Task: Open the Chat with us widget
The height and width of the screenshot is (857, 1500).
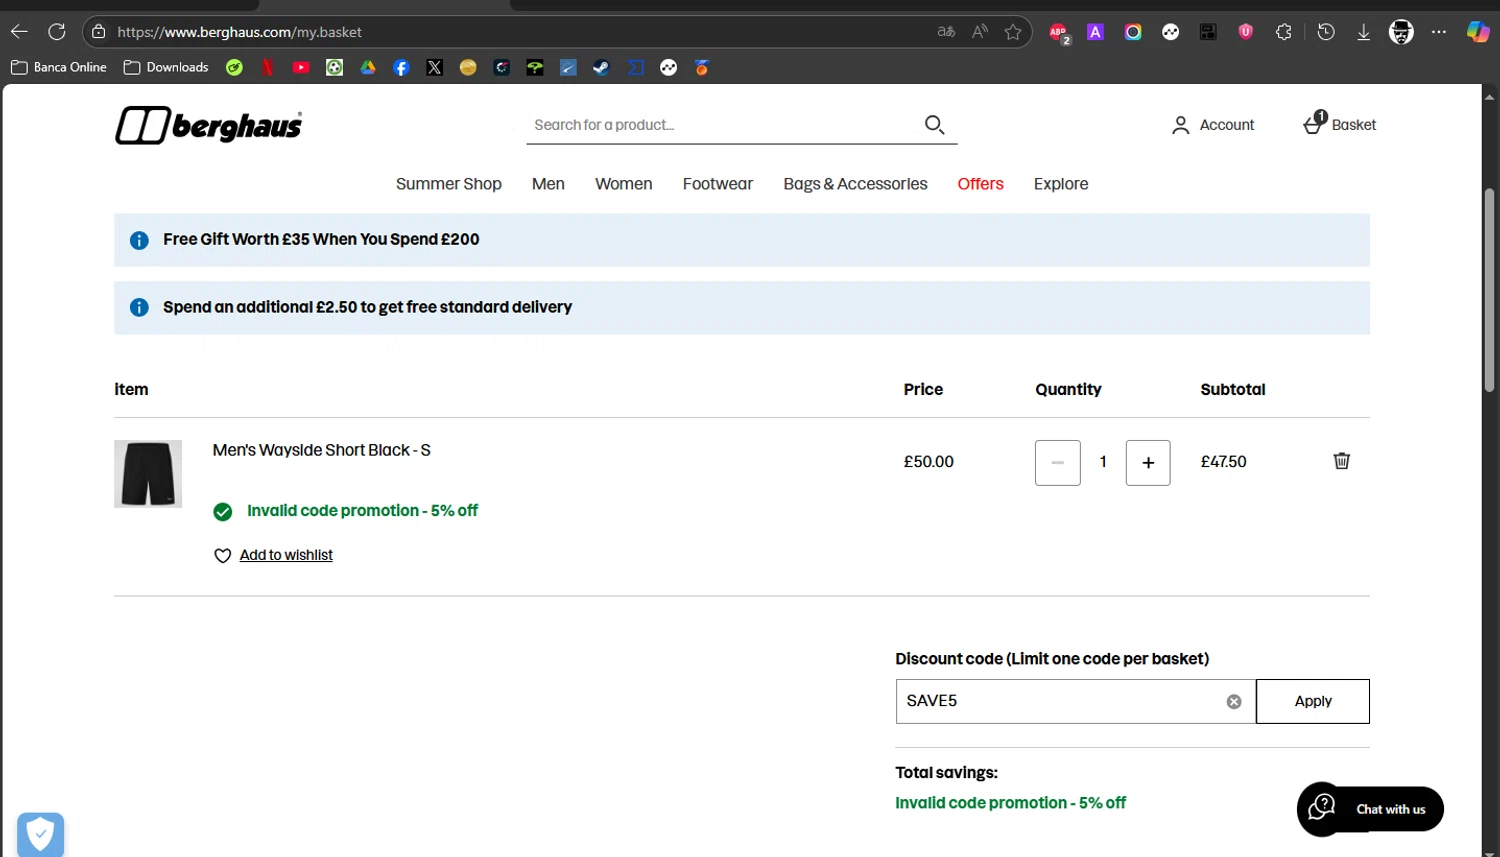Action: coord(1370,809)
